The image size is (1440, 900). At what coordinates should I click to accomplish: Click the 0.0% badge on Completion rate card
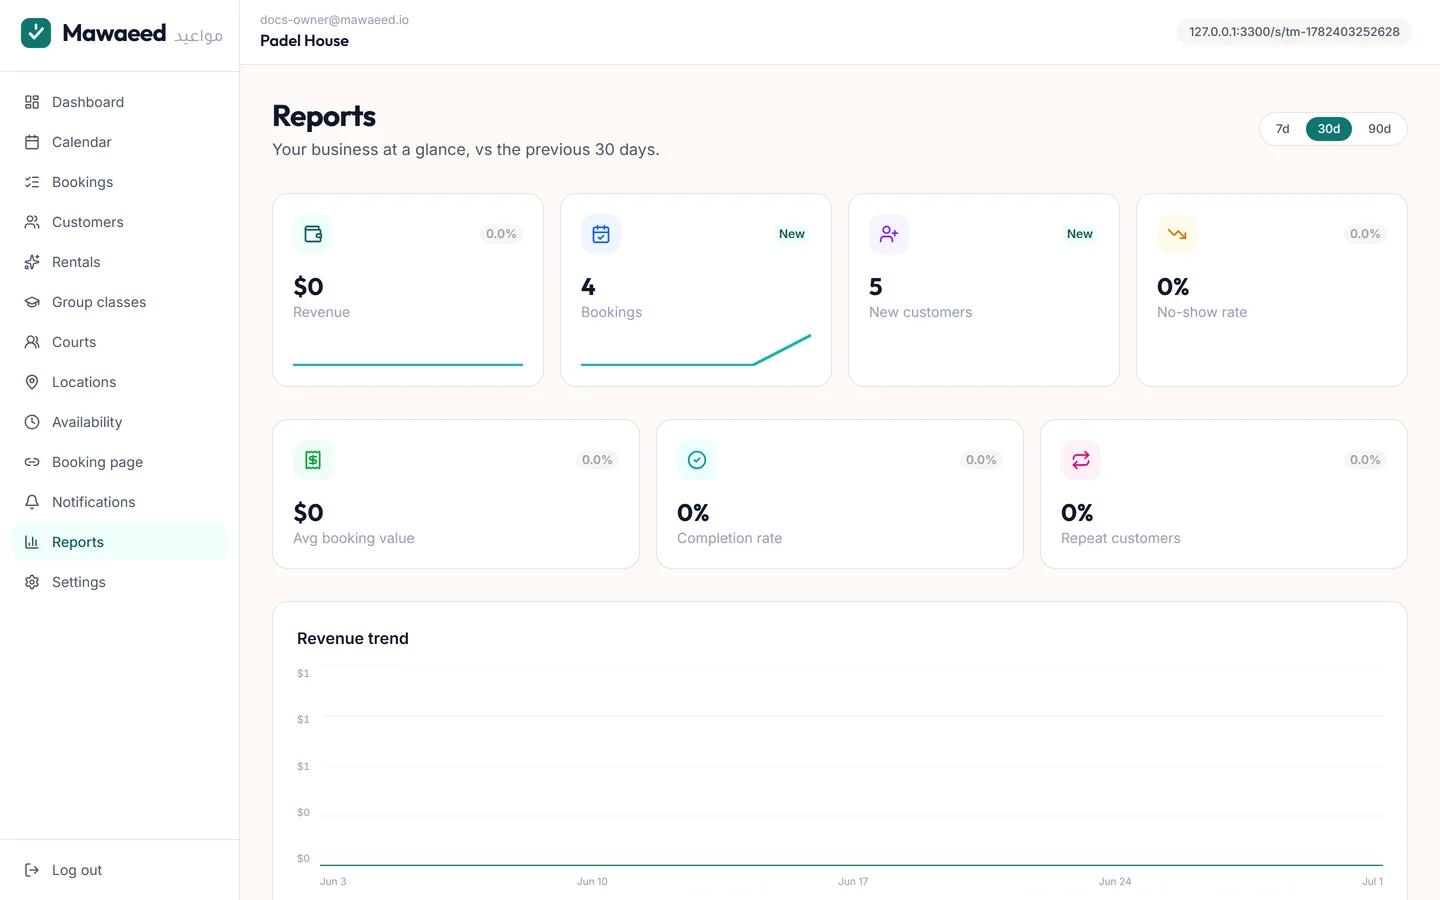click(x=981, y=460)
